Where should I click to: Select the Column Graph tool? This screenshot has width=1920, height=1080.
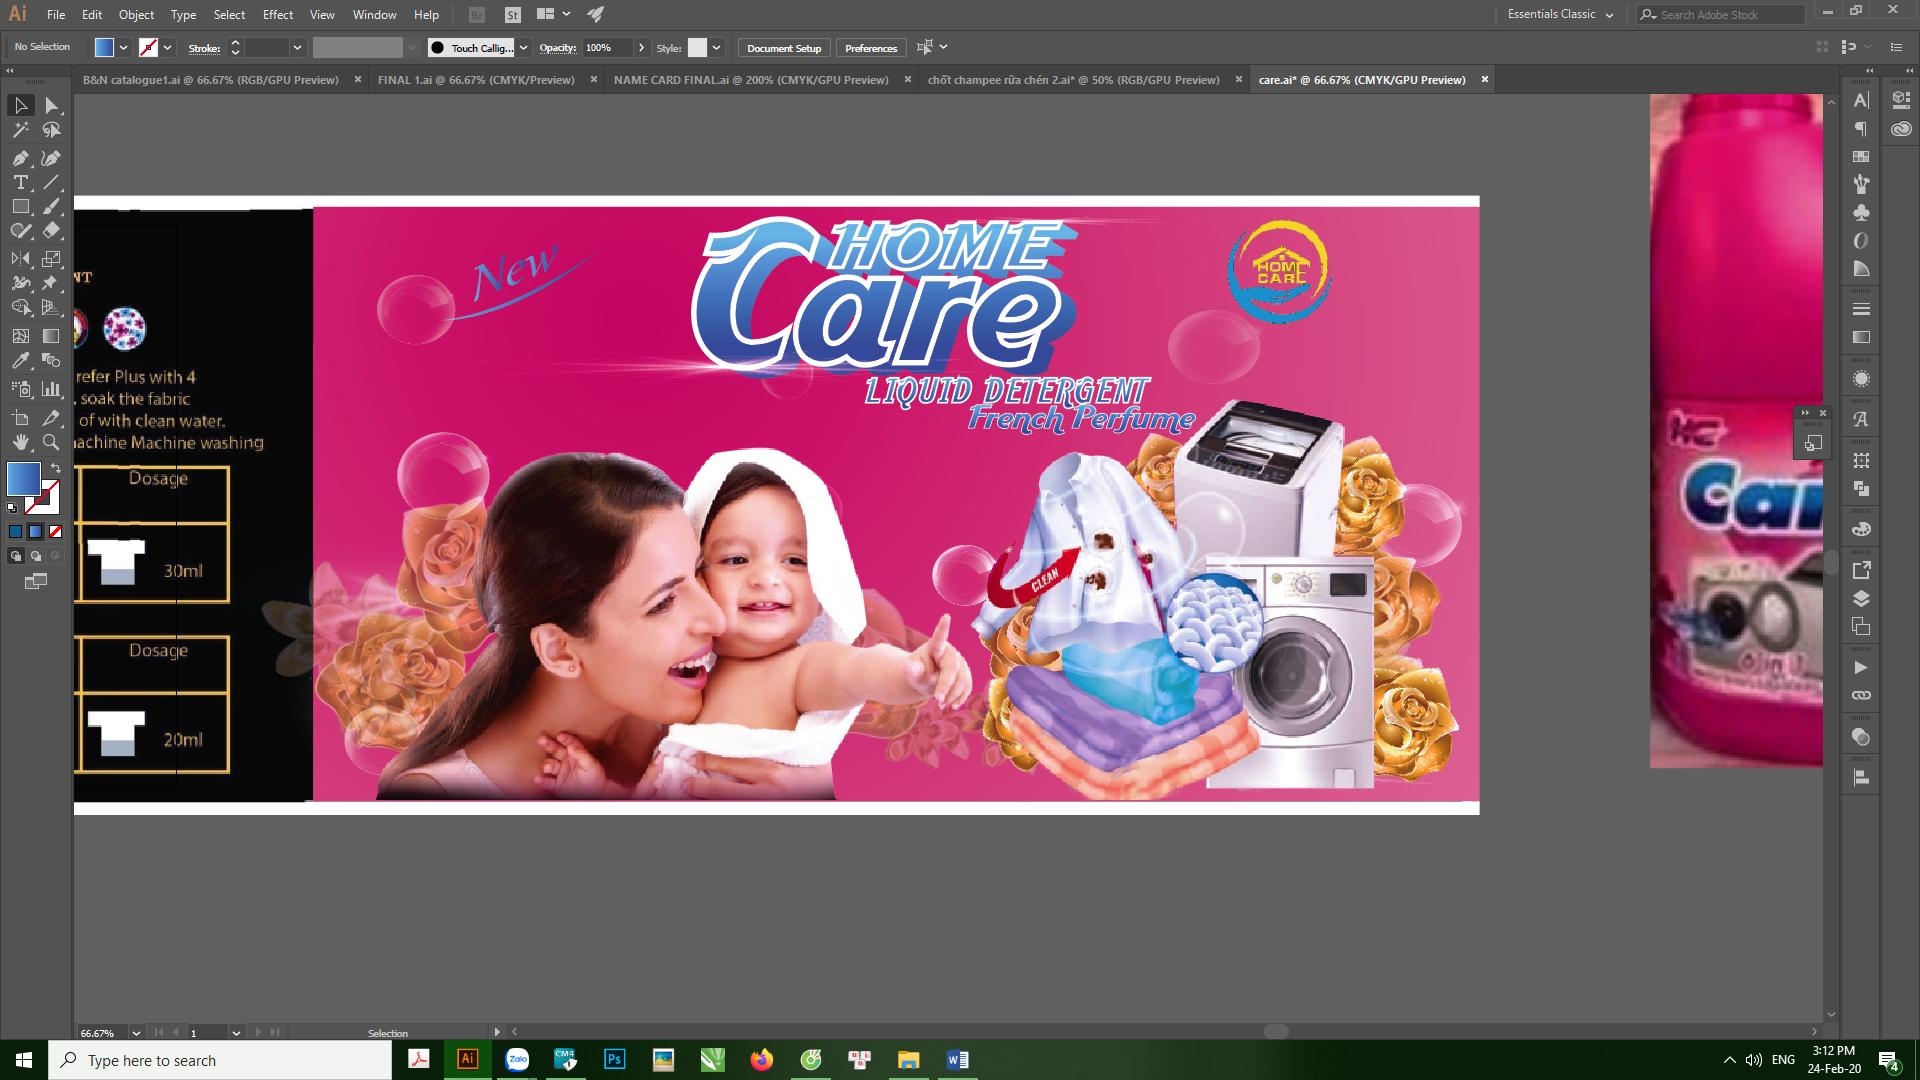(52, 389)
